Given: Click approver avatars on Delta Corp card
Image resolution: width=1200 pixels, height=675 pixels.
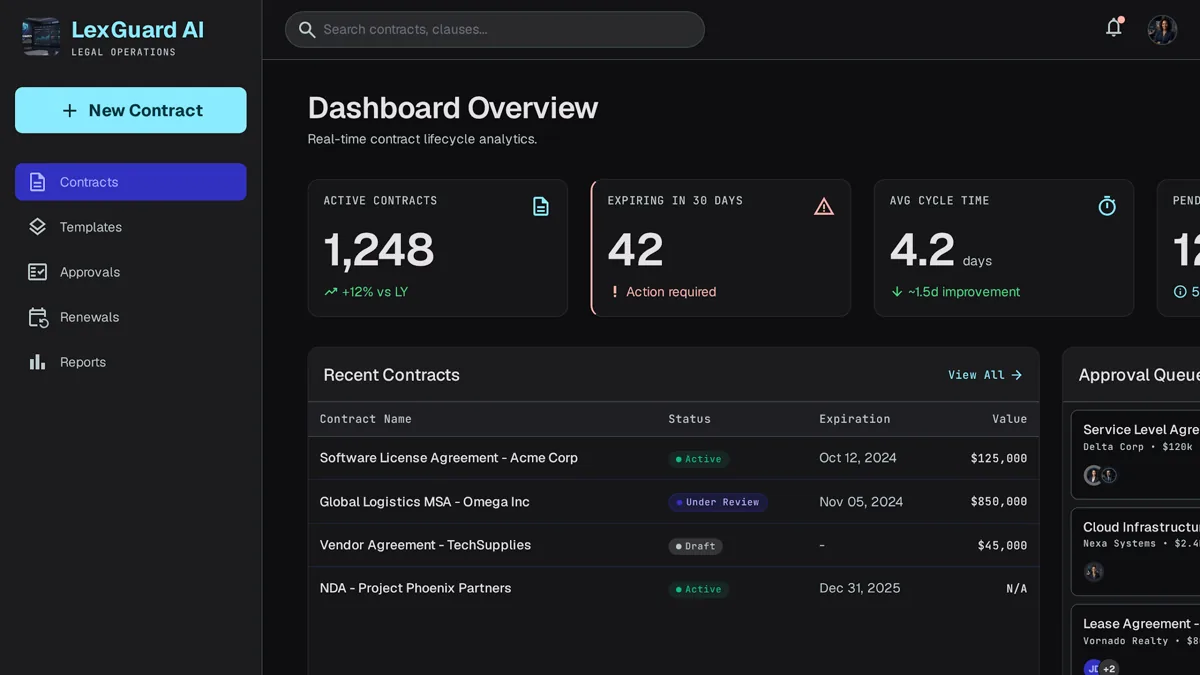Looking at the screenshot, I should (x=1101, y=475).
